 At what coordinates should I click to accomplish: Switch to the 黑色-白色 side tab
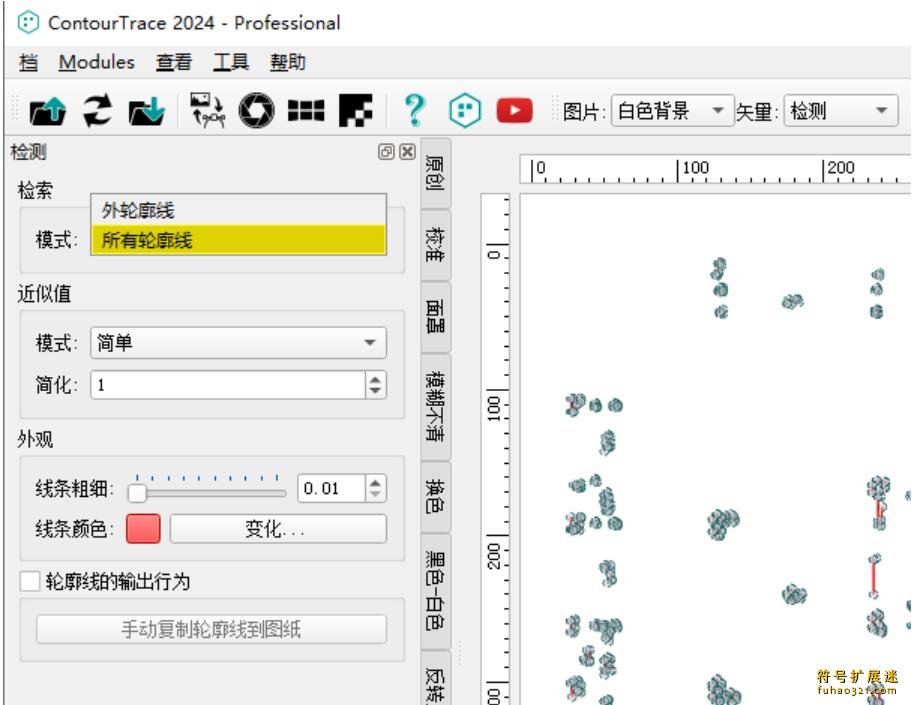pyautogui.click(x=435, y=590)
